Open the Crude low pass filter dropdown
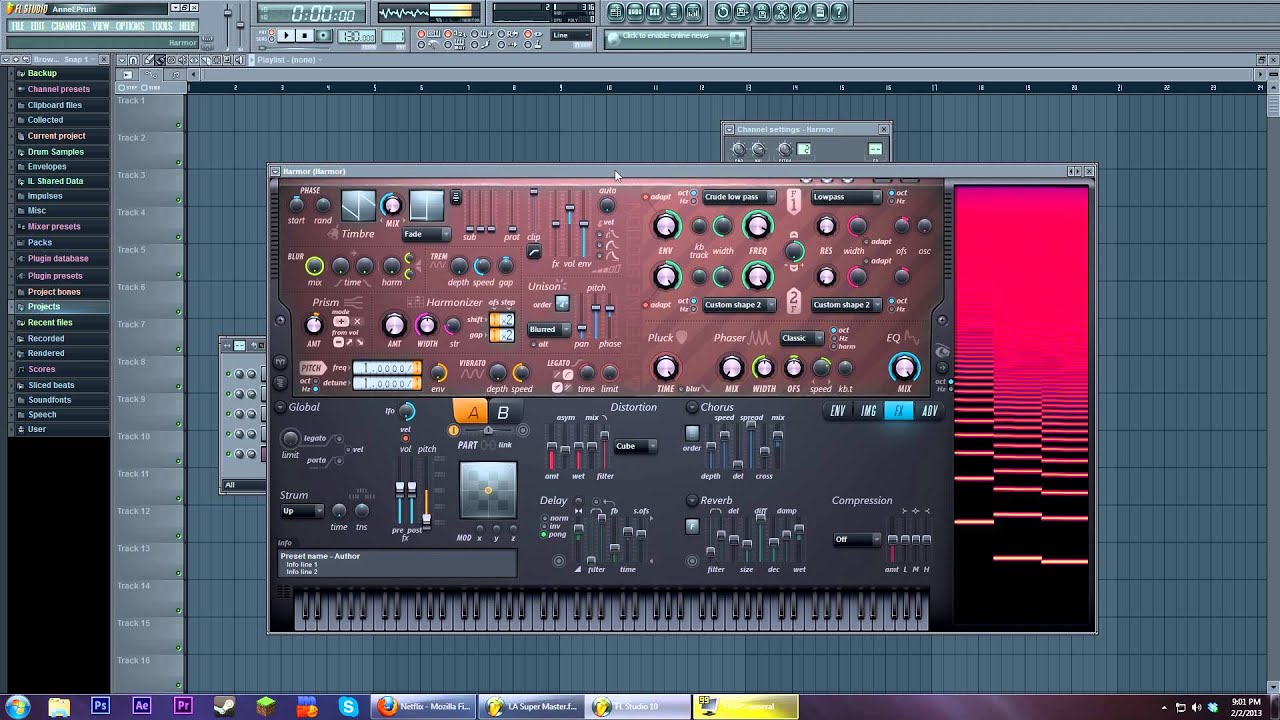This screenshot has height=720, width=1280. click(739, 197)
